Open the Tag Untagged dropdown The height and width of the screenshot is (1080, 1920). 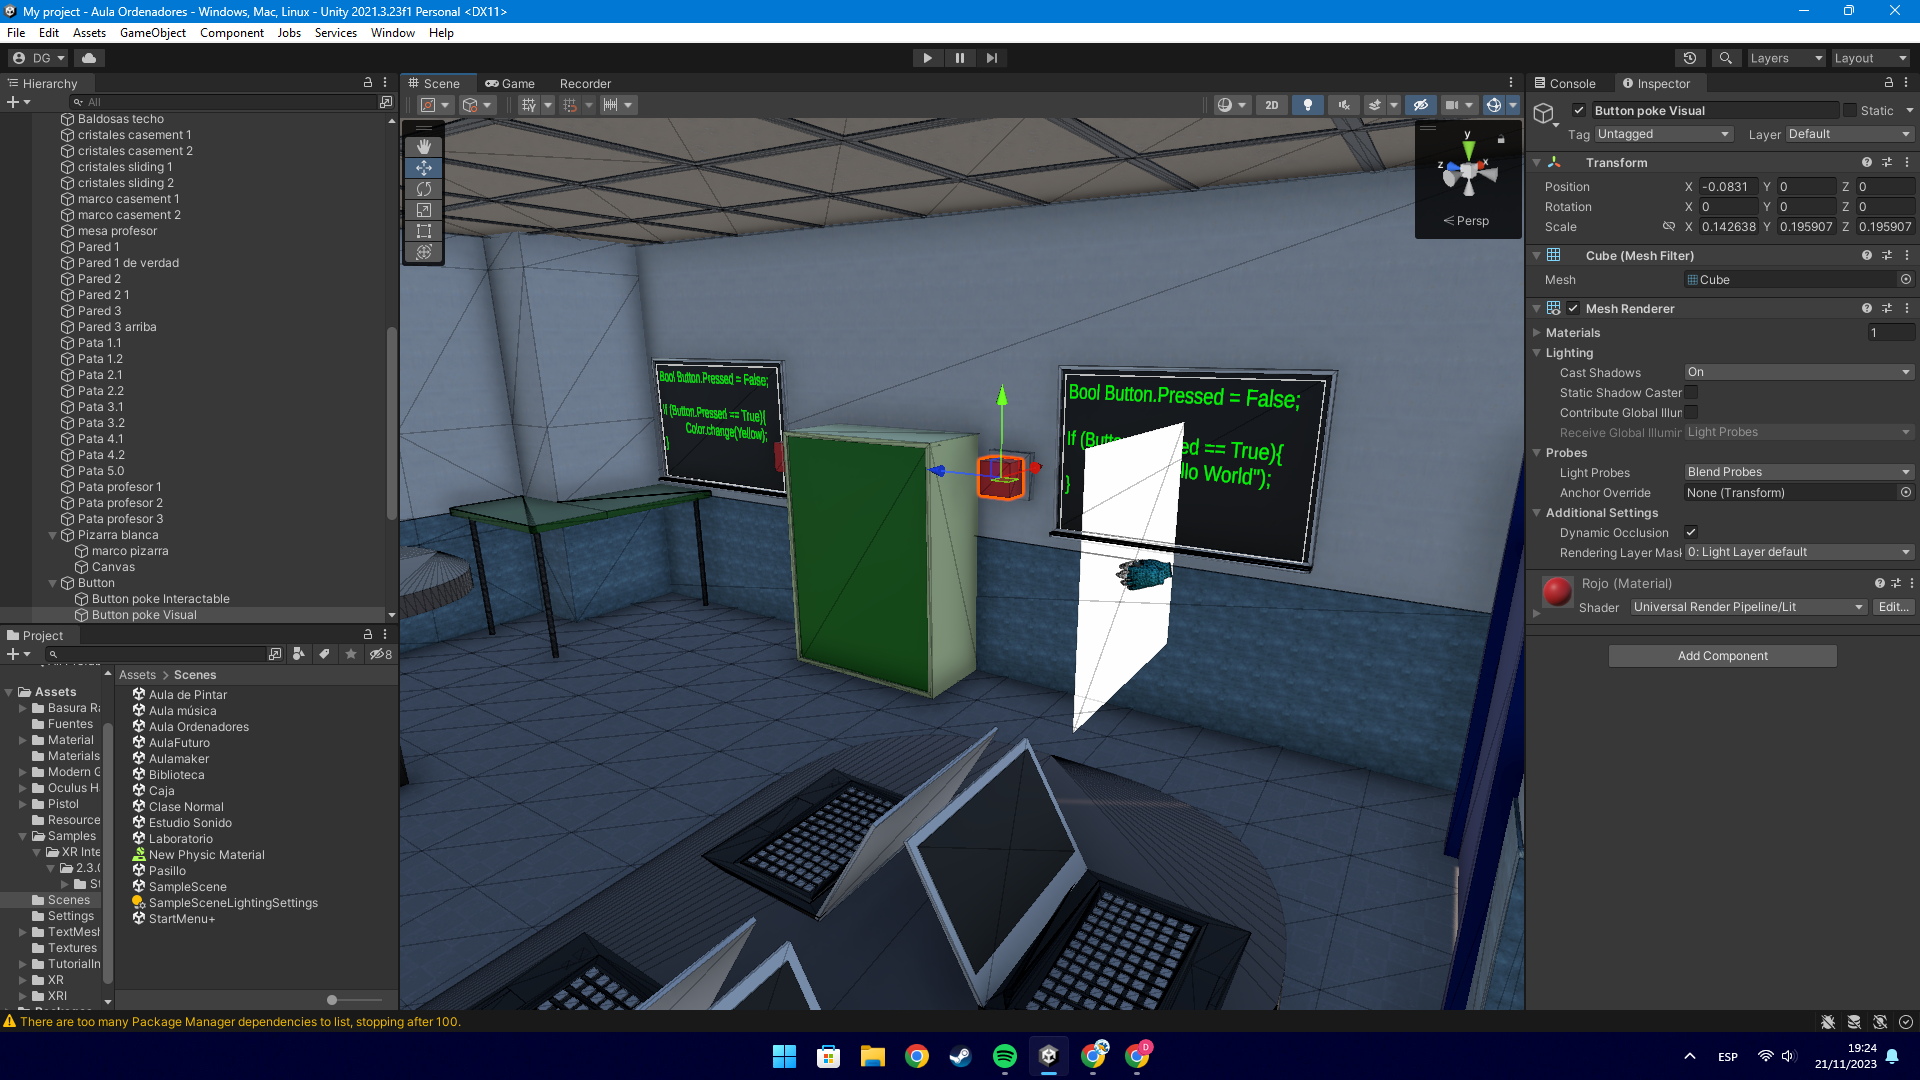click(x=1663, y=134)
